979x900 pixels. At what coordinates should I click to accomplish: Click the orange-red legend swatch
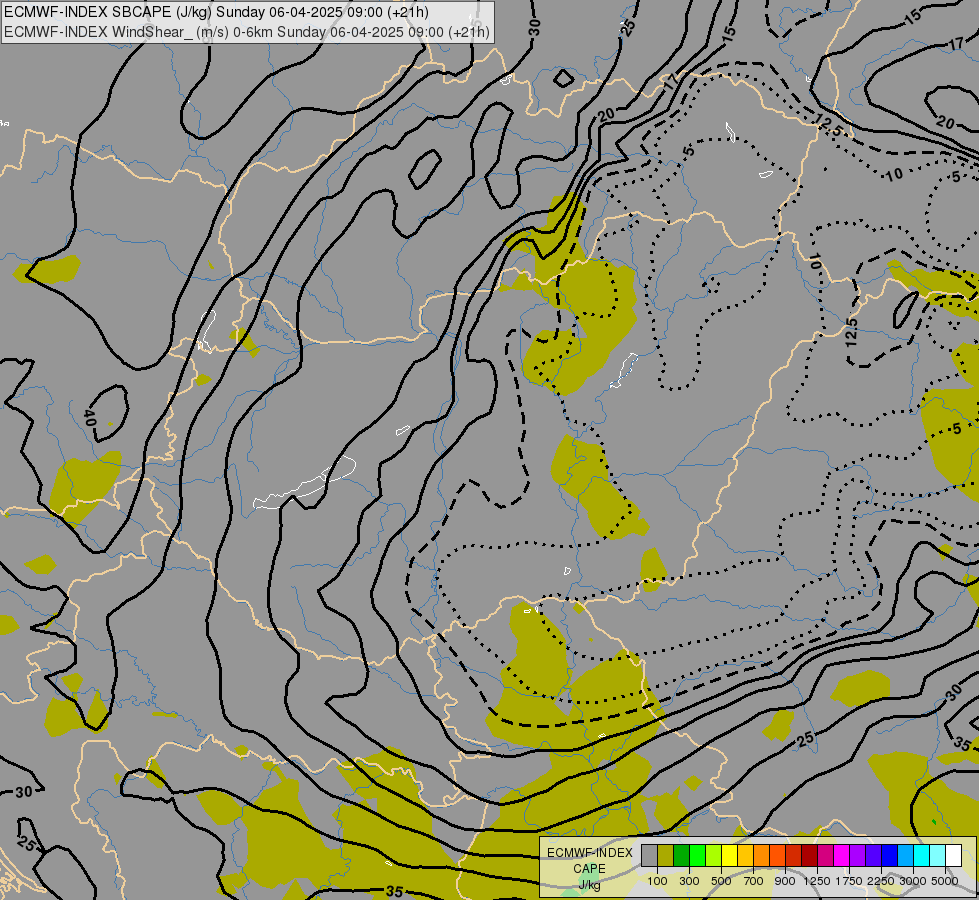point(777,855)
